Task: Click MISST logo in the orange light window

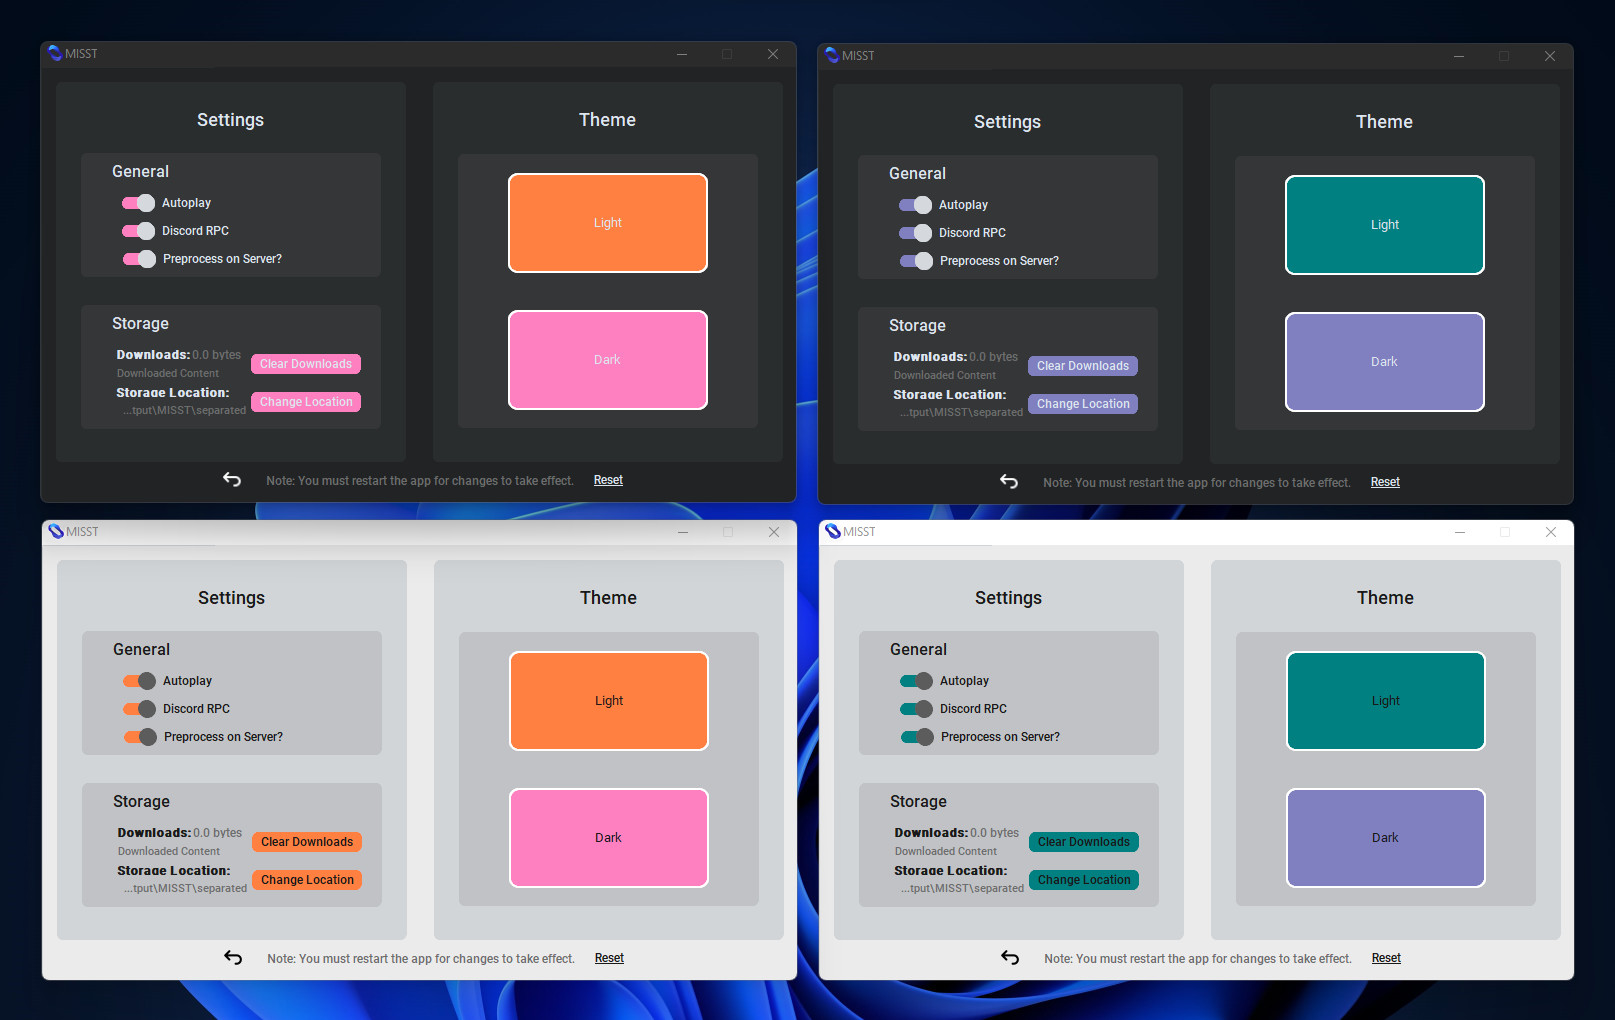Action: point(56,531)
